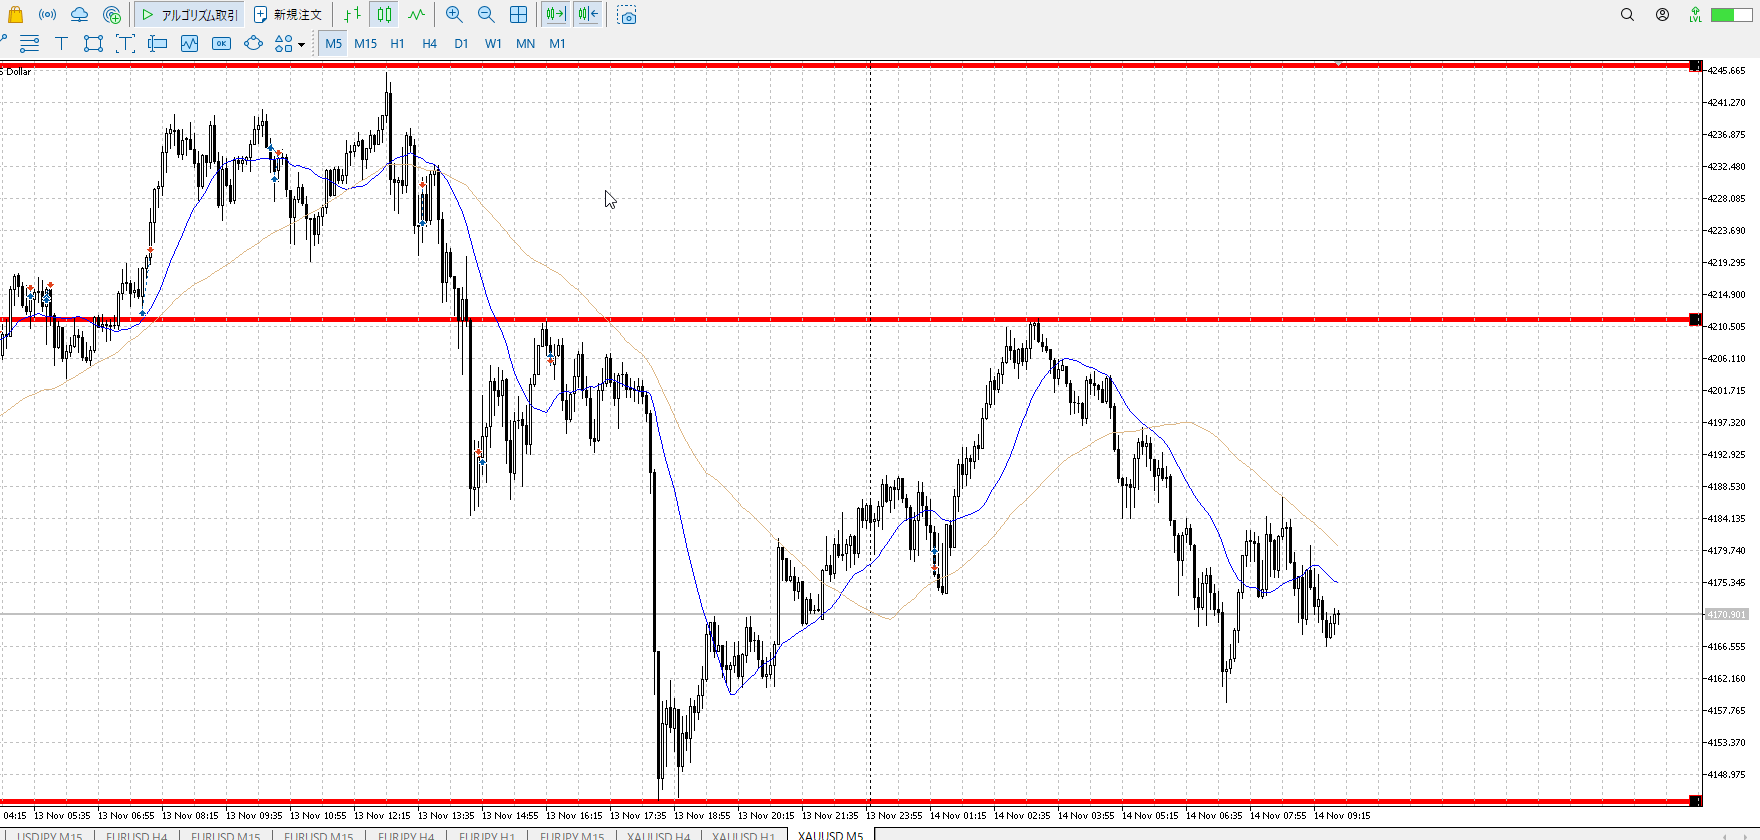The image size is (1760, 840).
Task: Click the green connection level bar
Action: [x=1724, y=15]
